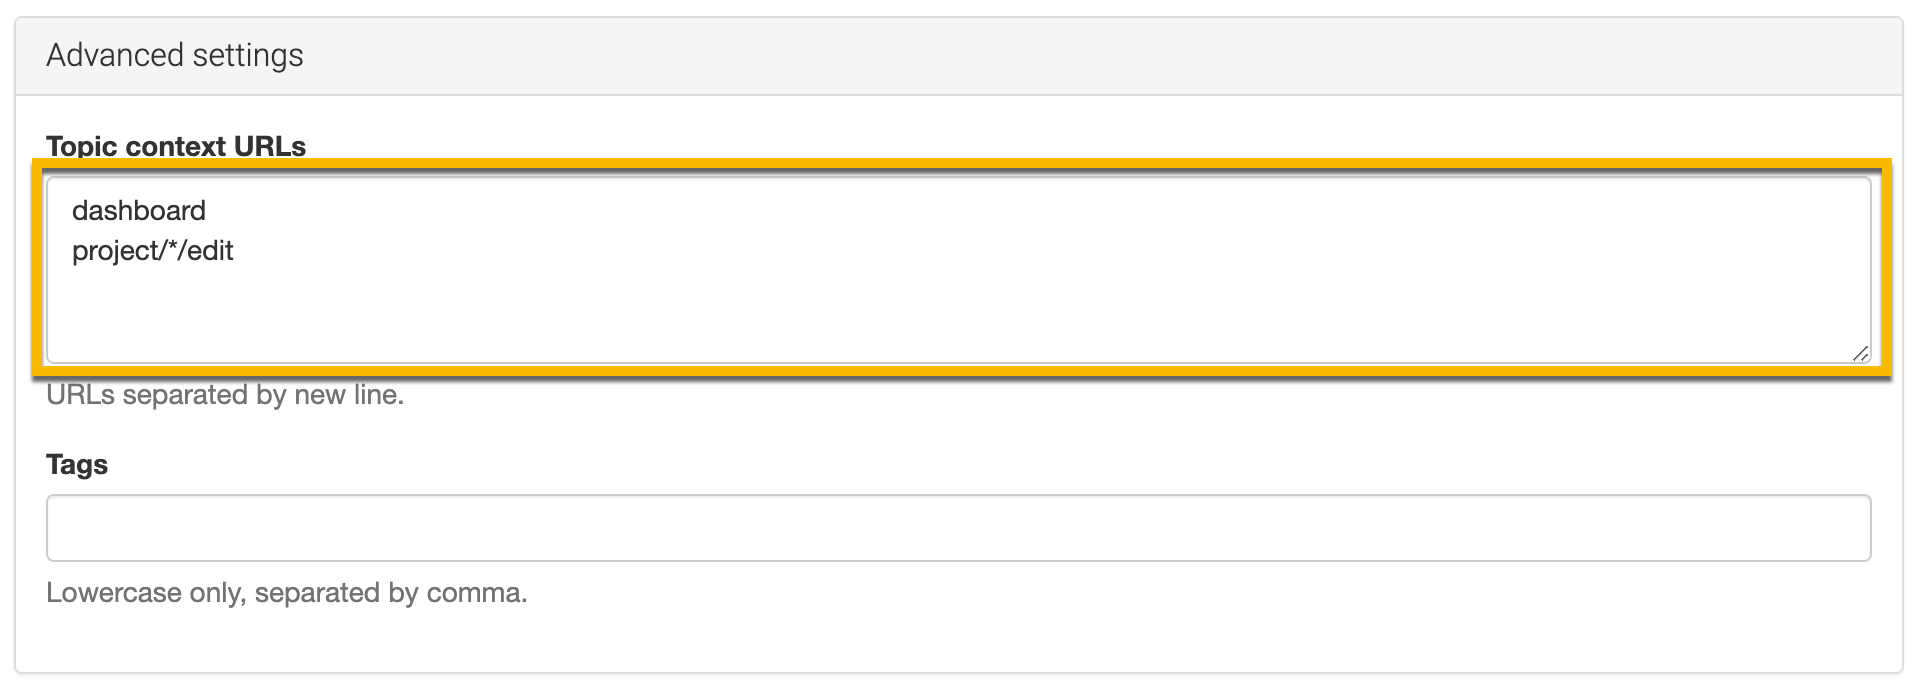This screenshot has width=1920, height=686.
Task: Click the 'dashboard' line in textarea
Action: (x=139, y=211)
